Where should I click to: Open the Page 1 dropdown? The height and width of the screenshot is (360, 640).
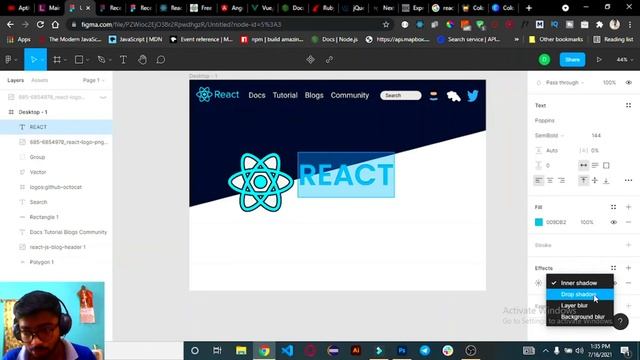tap(93, 80)
